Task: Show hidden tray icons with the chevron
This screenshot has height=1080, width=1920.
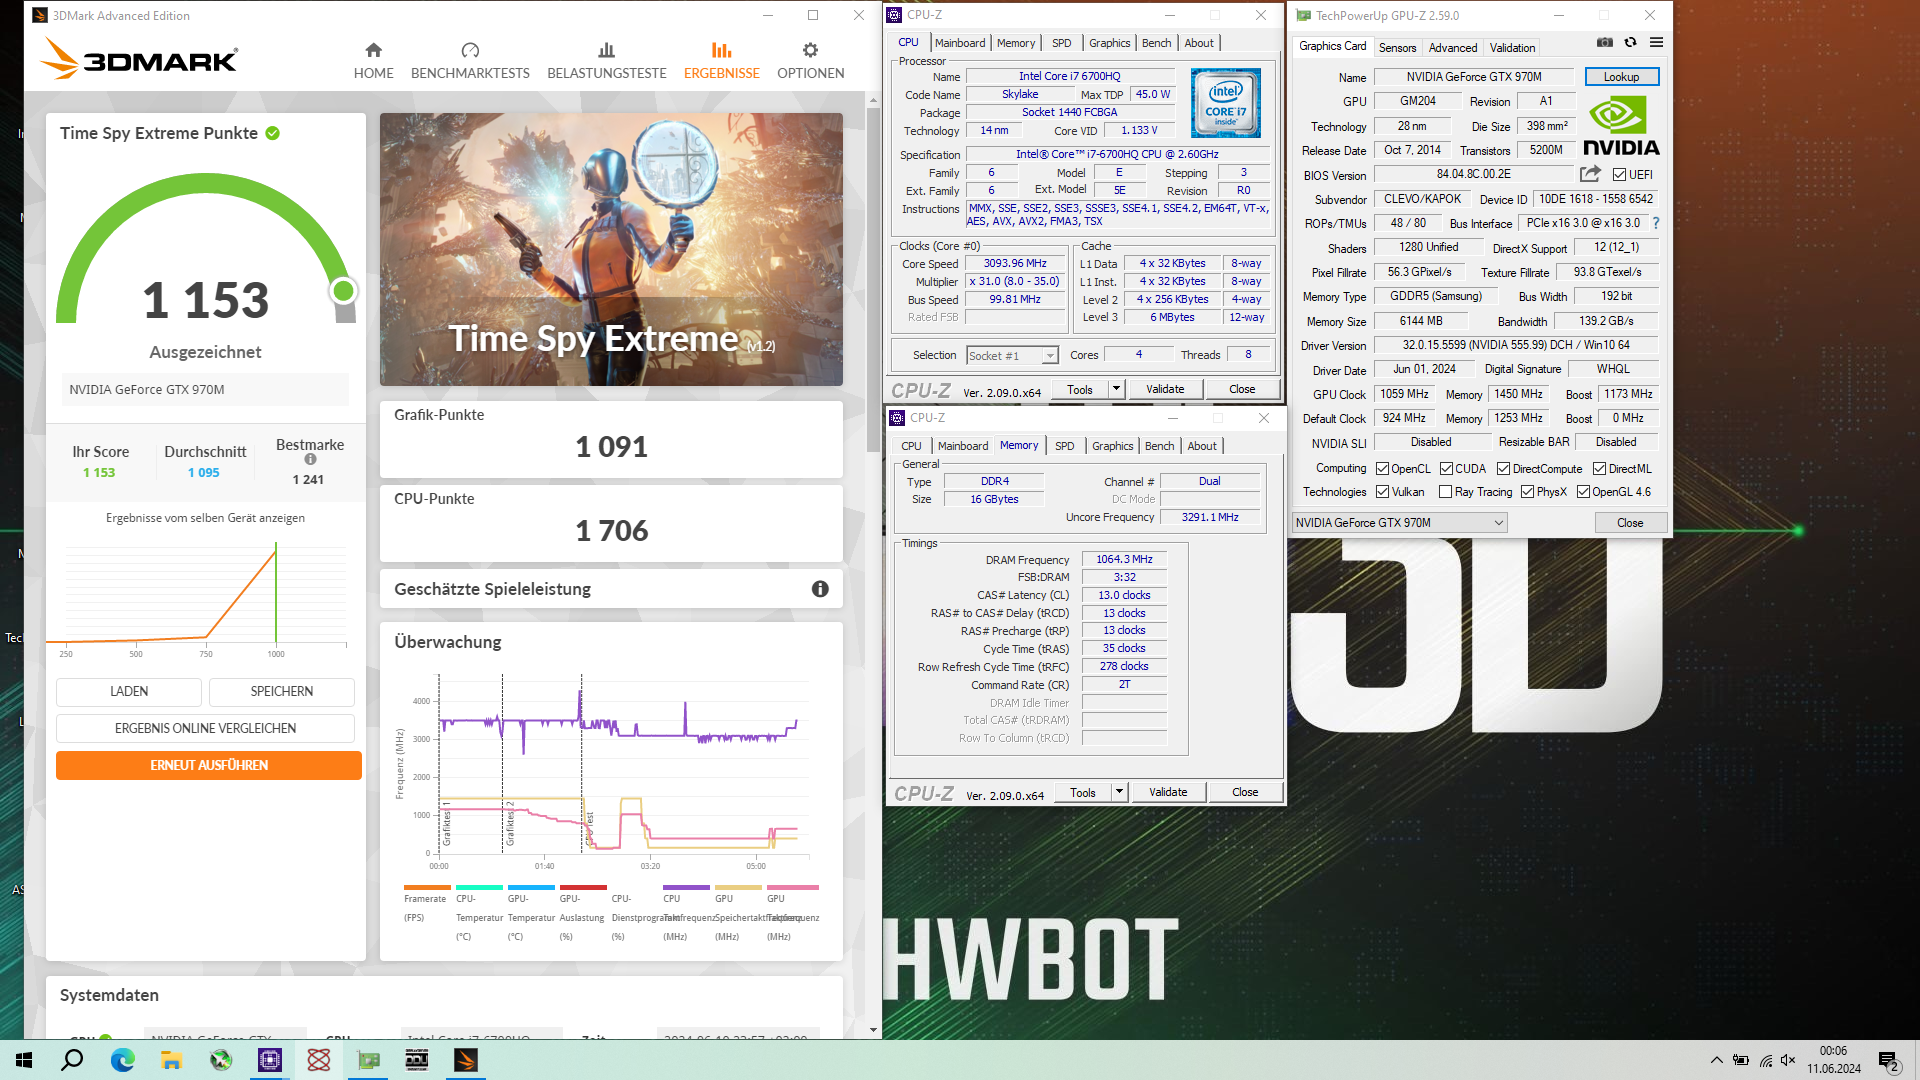Action: coord(1716,1060)
